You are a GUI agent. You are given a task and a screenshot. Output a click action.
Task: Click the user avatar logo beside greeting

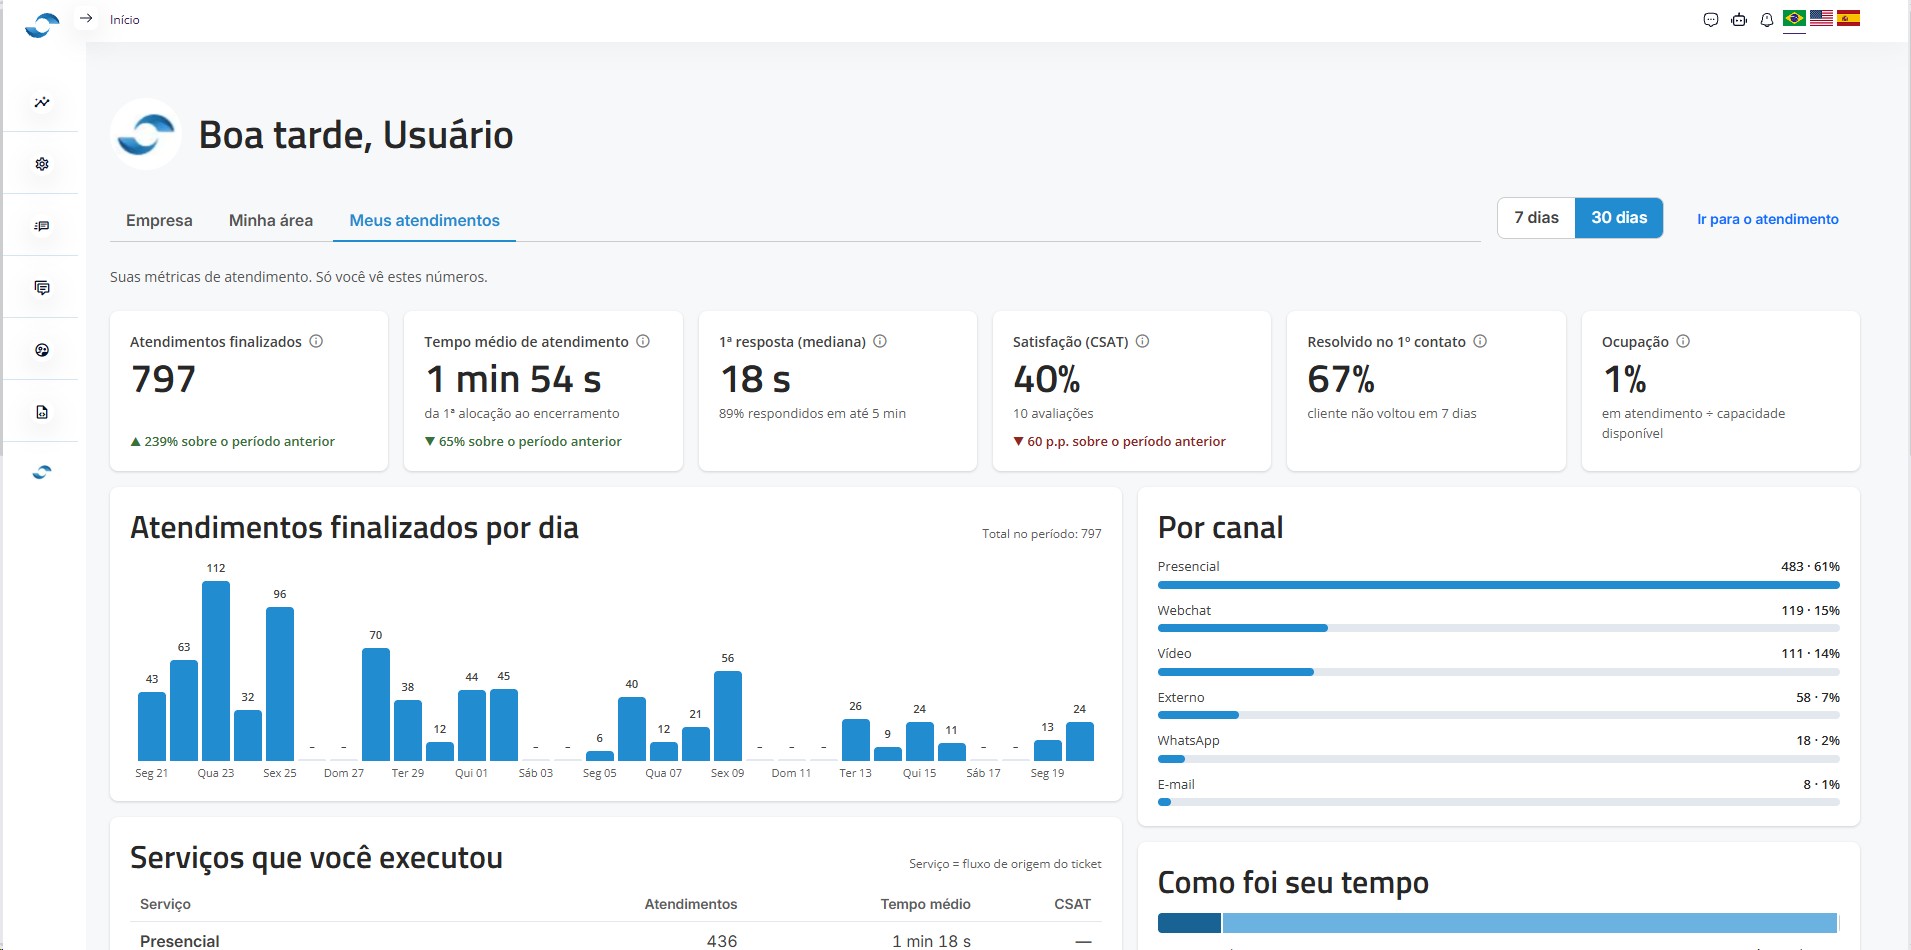(146, 134)
